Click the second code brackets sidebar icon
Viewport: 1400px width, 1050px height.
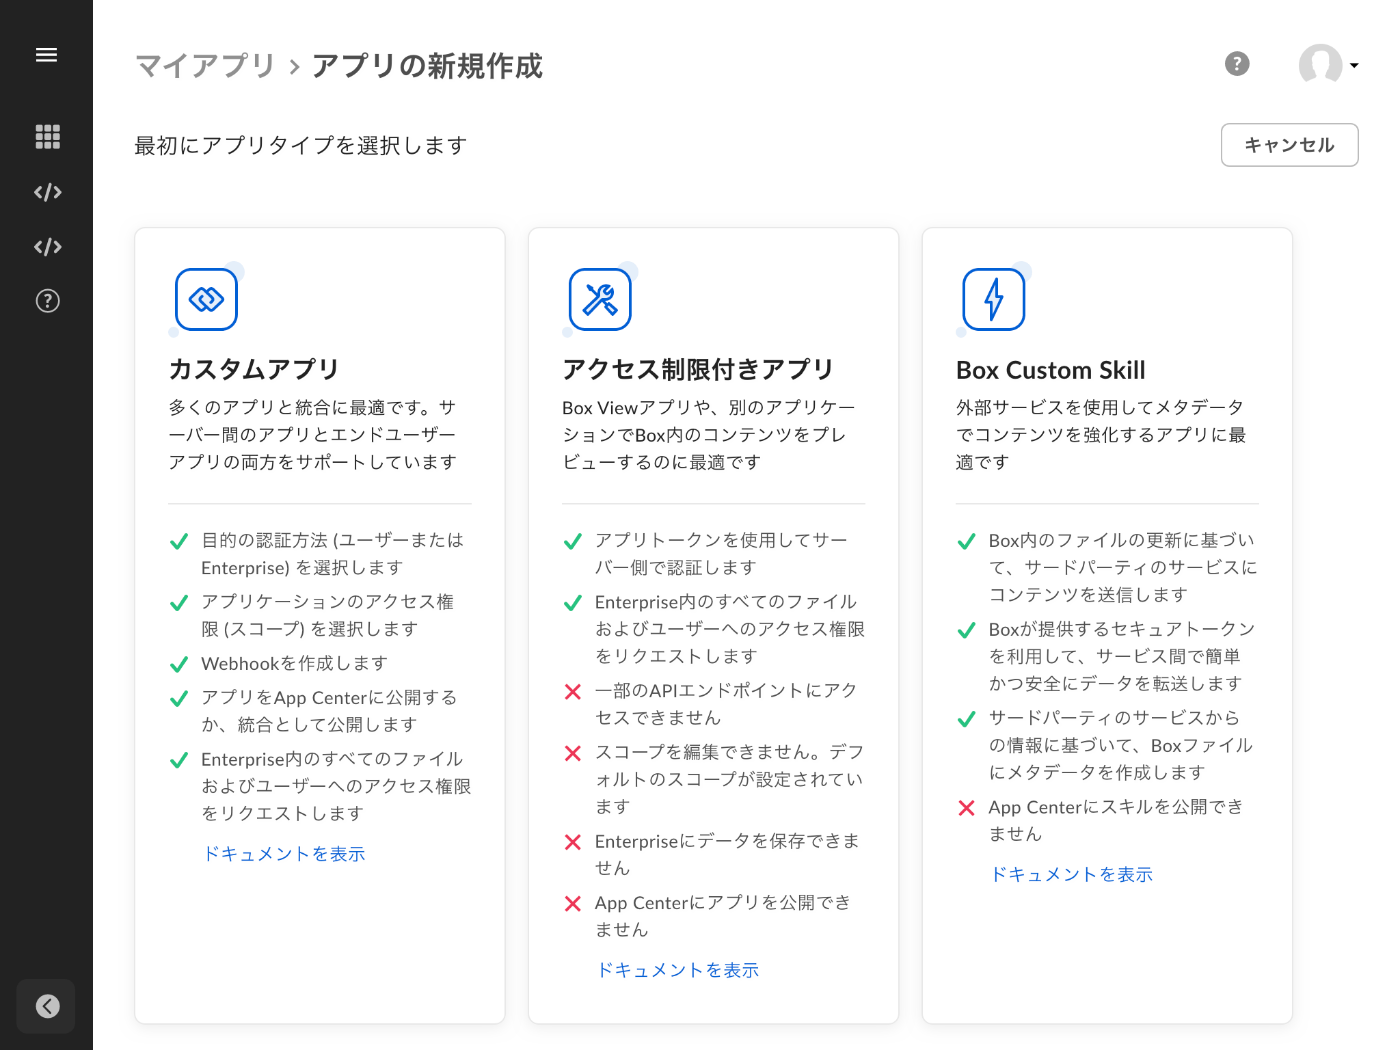47,247
